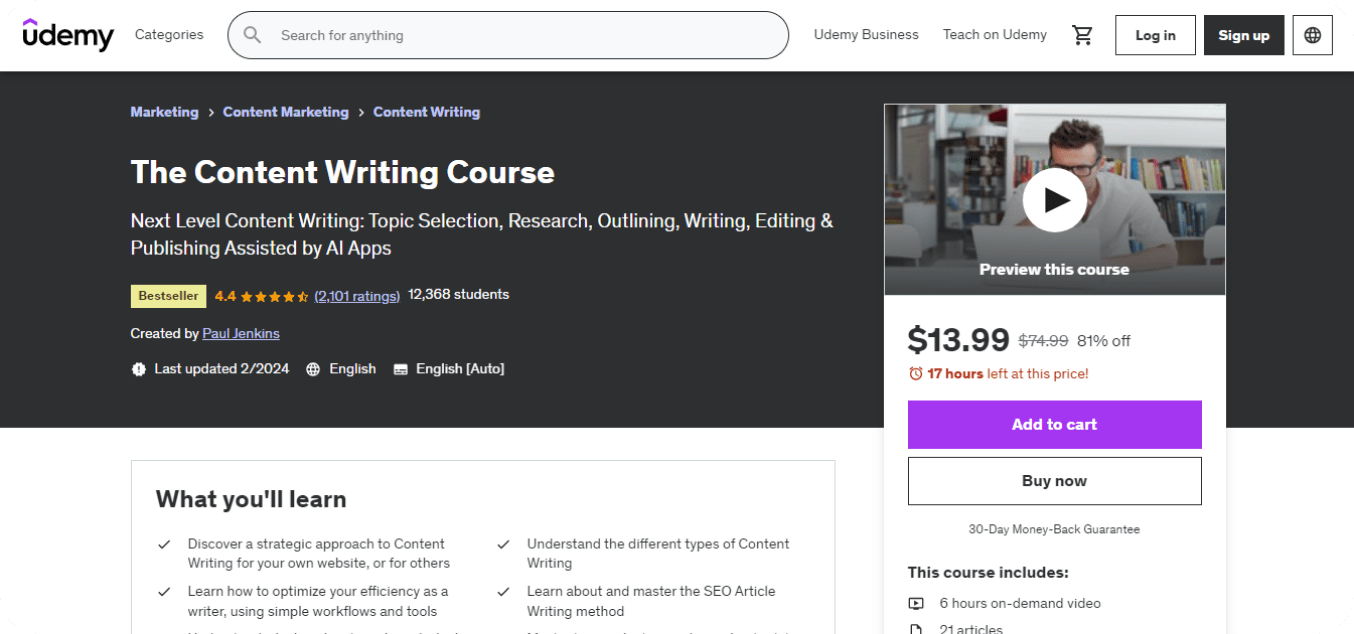
Task: Click the course preview video thumbnail
Action: (1054, 199)
